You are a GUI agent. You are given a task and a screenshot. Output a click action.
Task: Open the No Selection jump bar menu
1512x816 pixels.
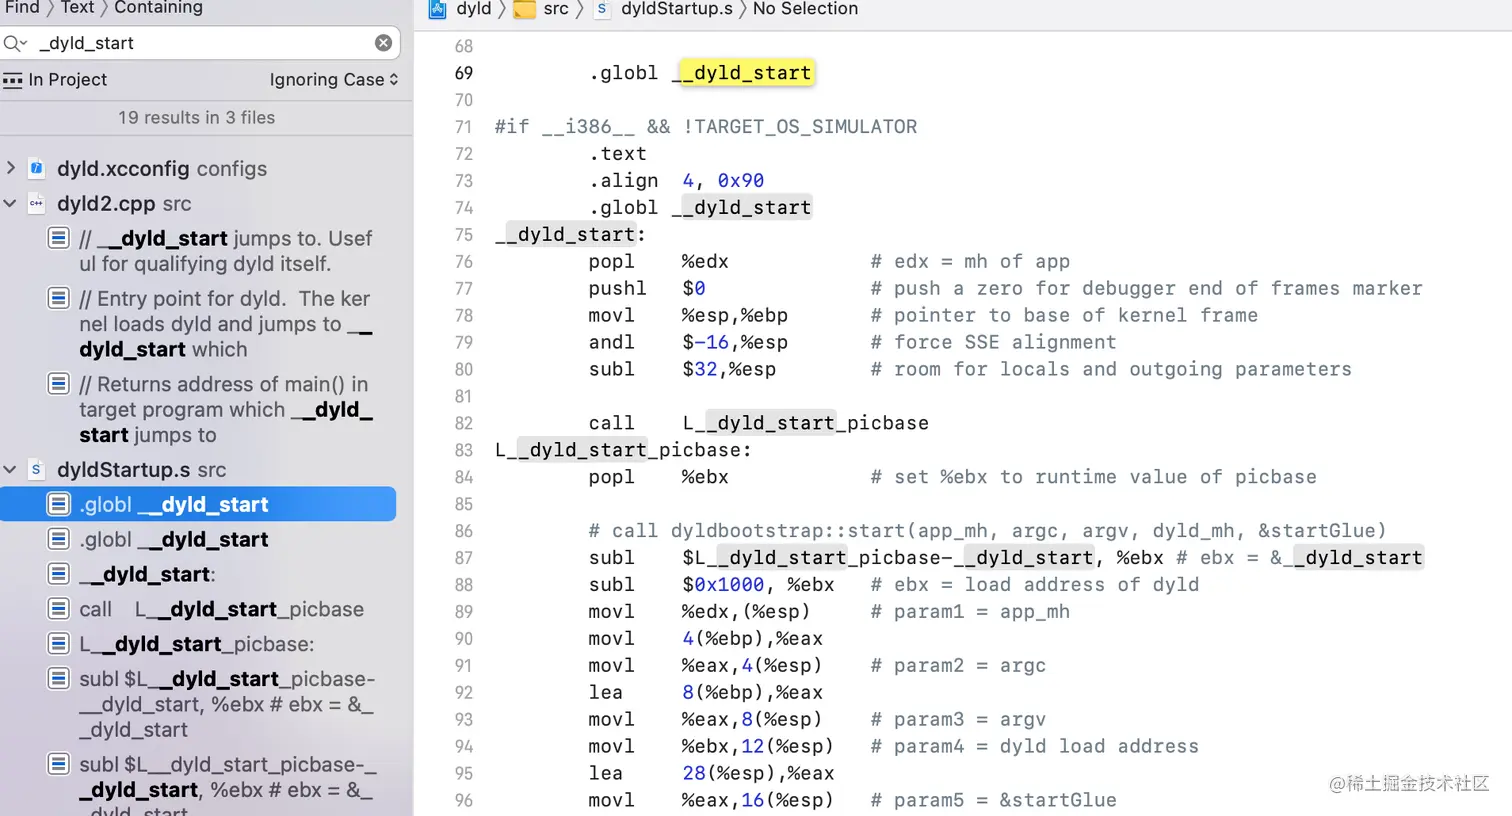(805, 9)
